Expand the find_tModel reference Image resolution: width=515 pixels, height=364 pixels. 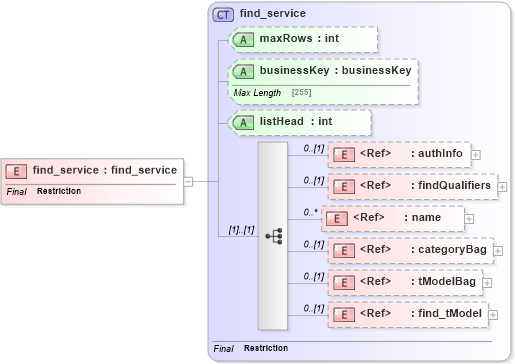pos(493,315)
